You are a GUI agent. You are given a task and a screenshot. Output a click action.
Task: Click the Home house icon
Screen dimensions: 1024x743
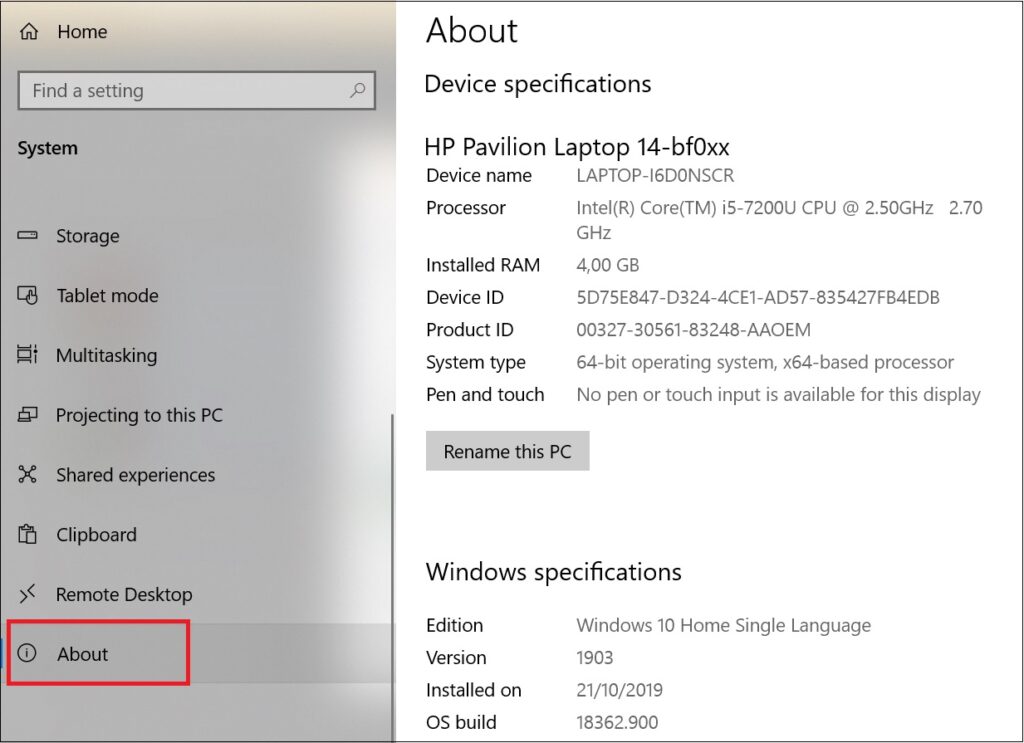coord(29,31)
